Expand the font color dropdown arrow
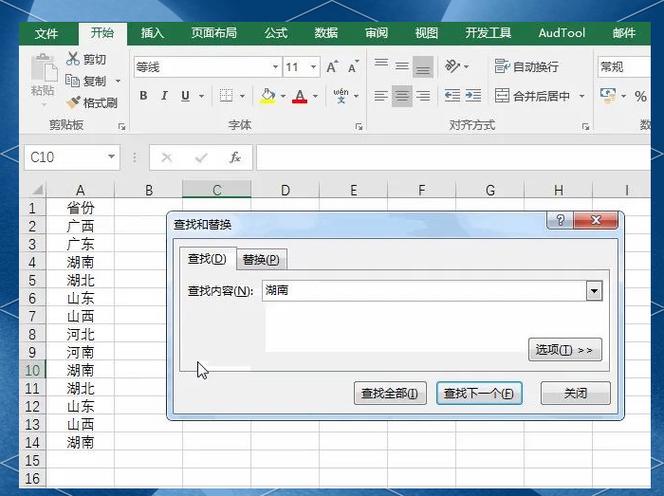The width and height of the screenshot is (664, 496). [x=315, y=96]
